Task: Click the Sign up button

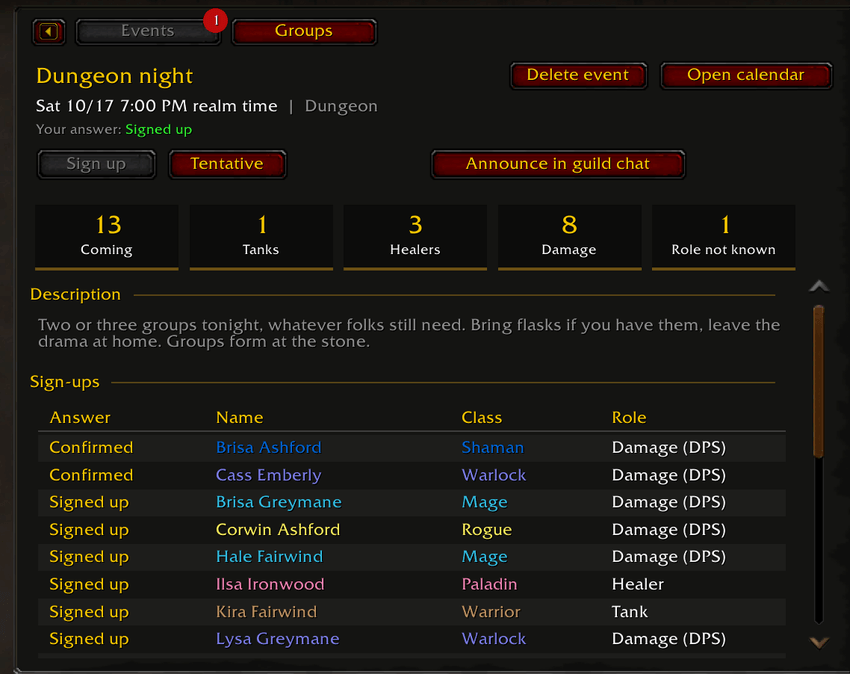Action: point(96,164)
